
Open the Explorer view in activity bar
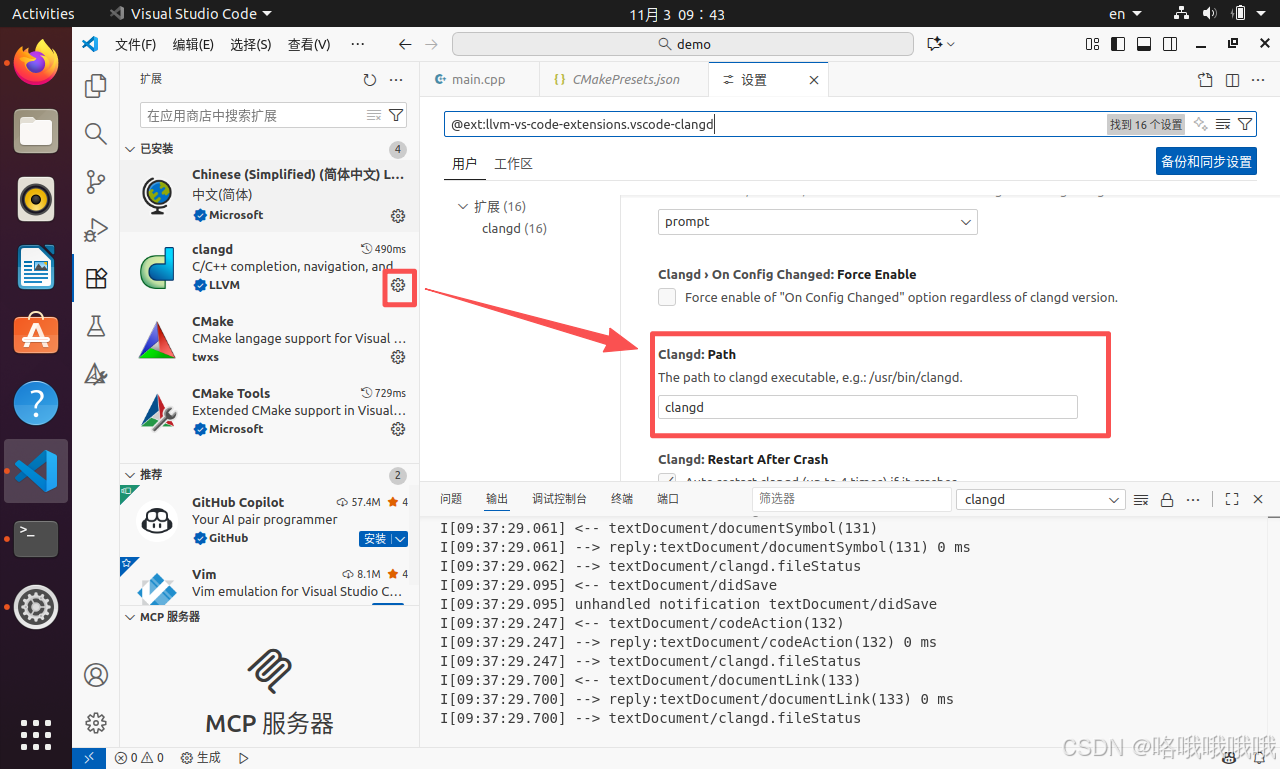tap(96, 86)
